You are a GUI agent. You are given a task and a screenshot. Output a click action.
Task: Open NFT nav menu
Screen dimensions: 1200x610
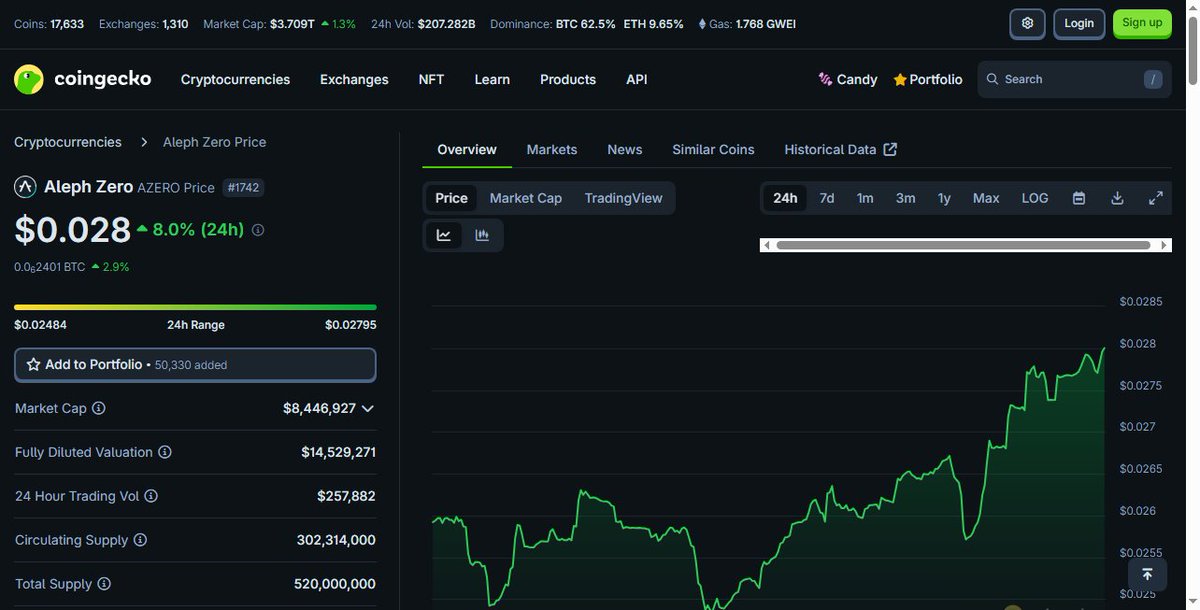(x=431, y=79)
